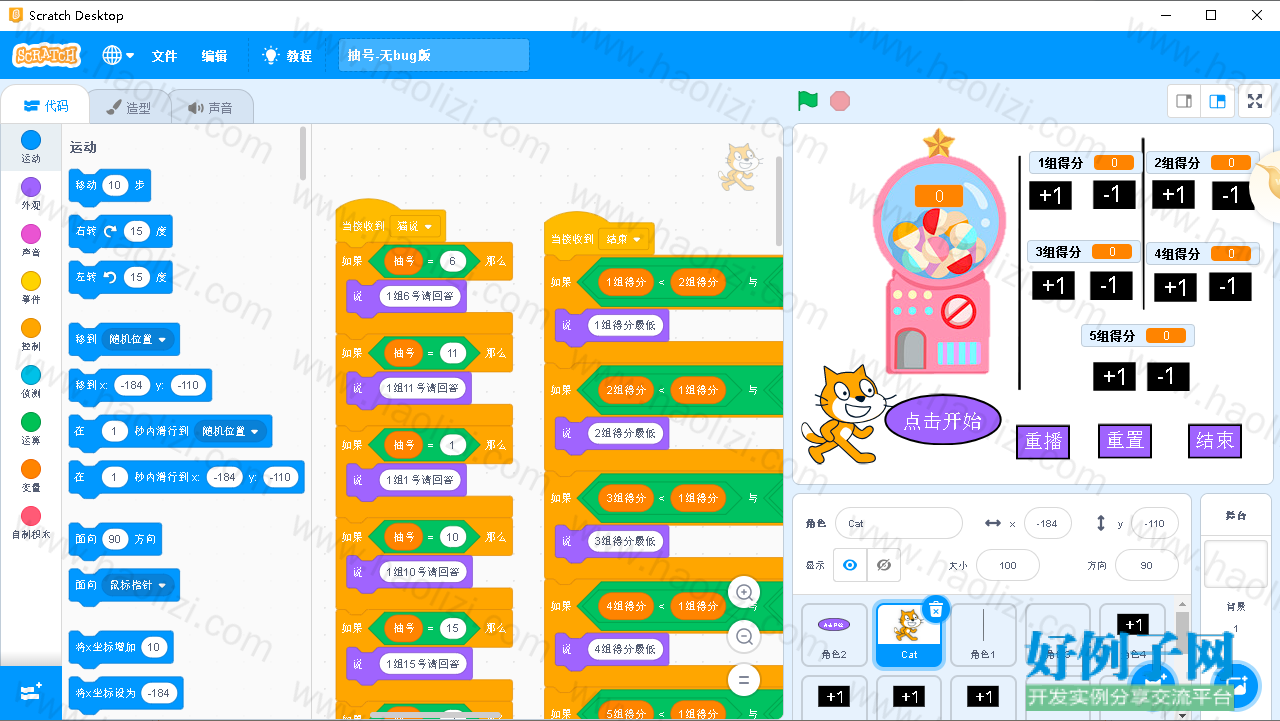Select the stage backdrop thumbnail

1236,566
